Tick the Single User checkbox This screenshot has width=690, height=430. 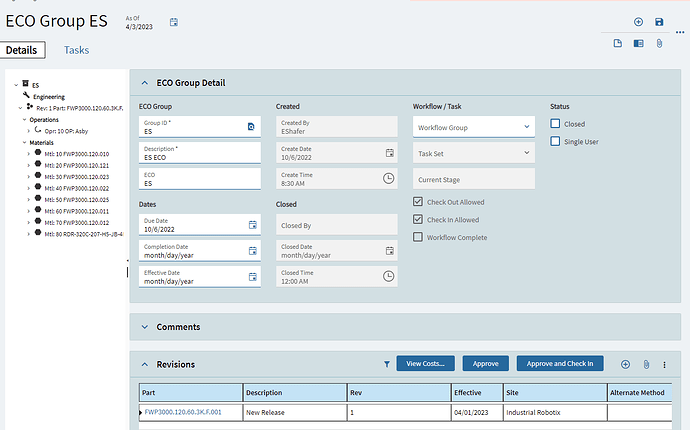(x=556, y=141)
